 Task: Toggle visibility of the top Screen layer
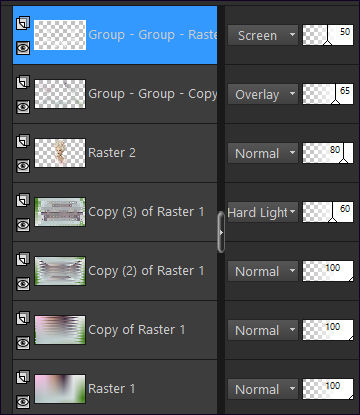pos(23,48)
